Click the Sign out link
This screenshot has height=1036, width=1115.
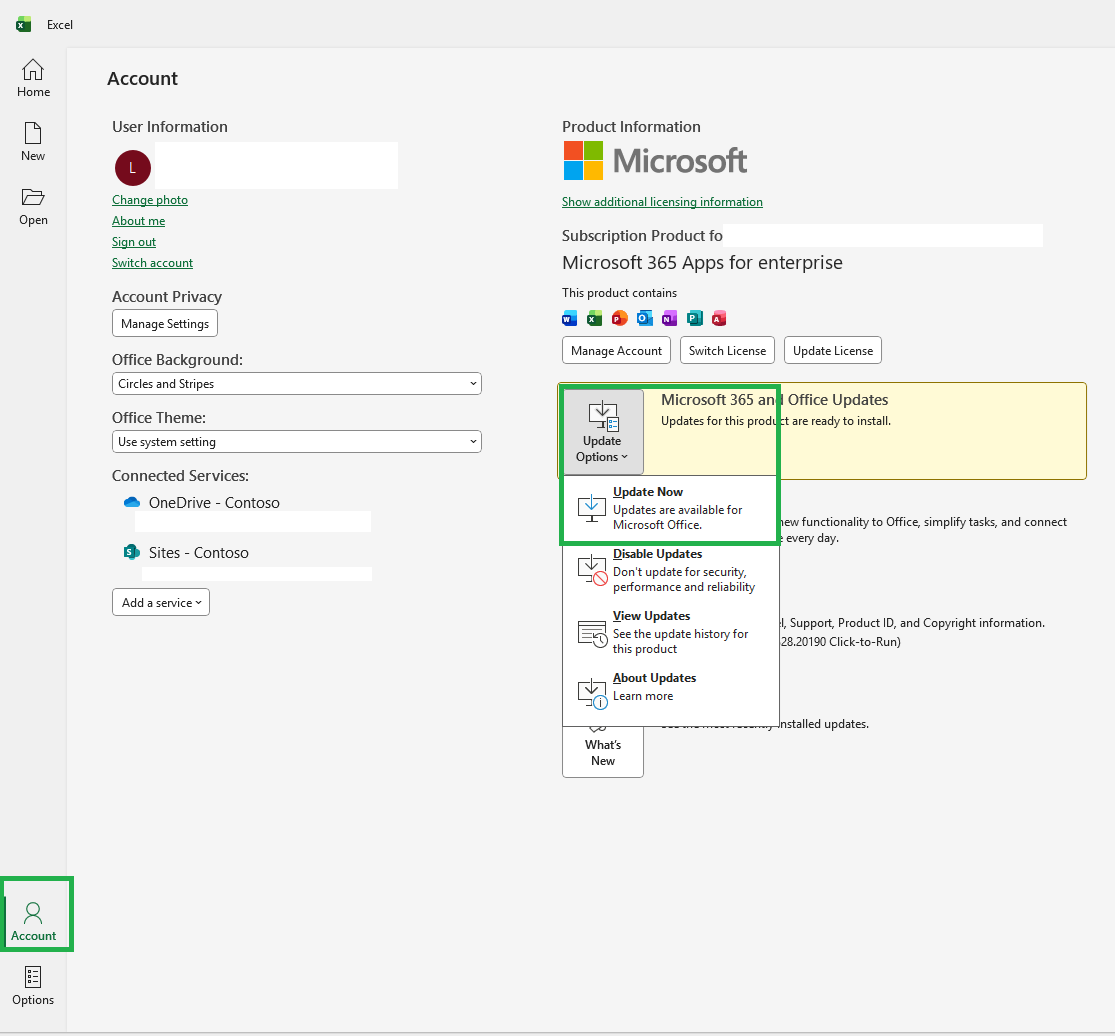click(x=134, y=242)
